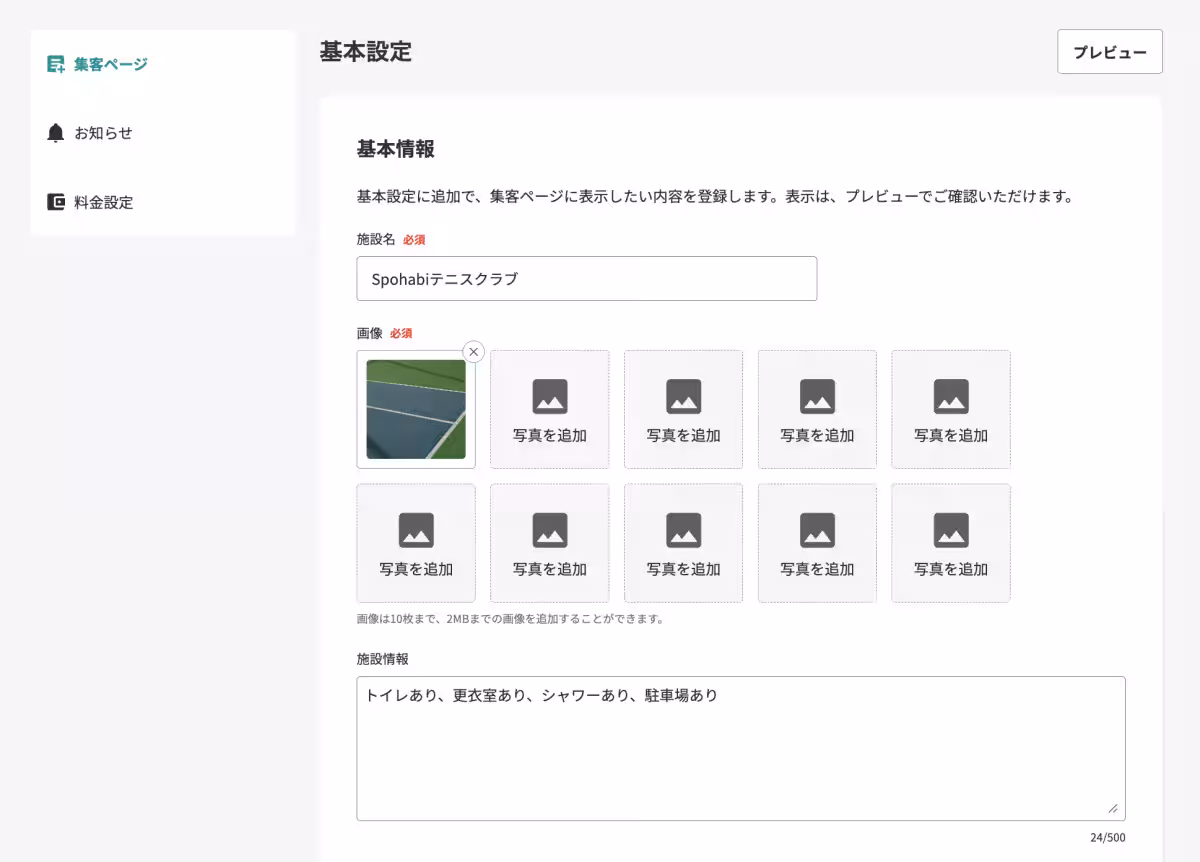Click the resize handle of 施設情報 textarea
Image resolution: width=1200 pixels, height=862 pixels.
tap(1113, 808)
